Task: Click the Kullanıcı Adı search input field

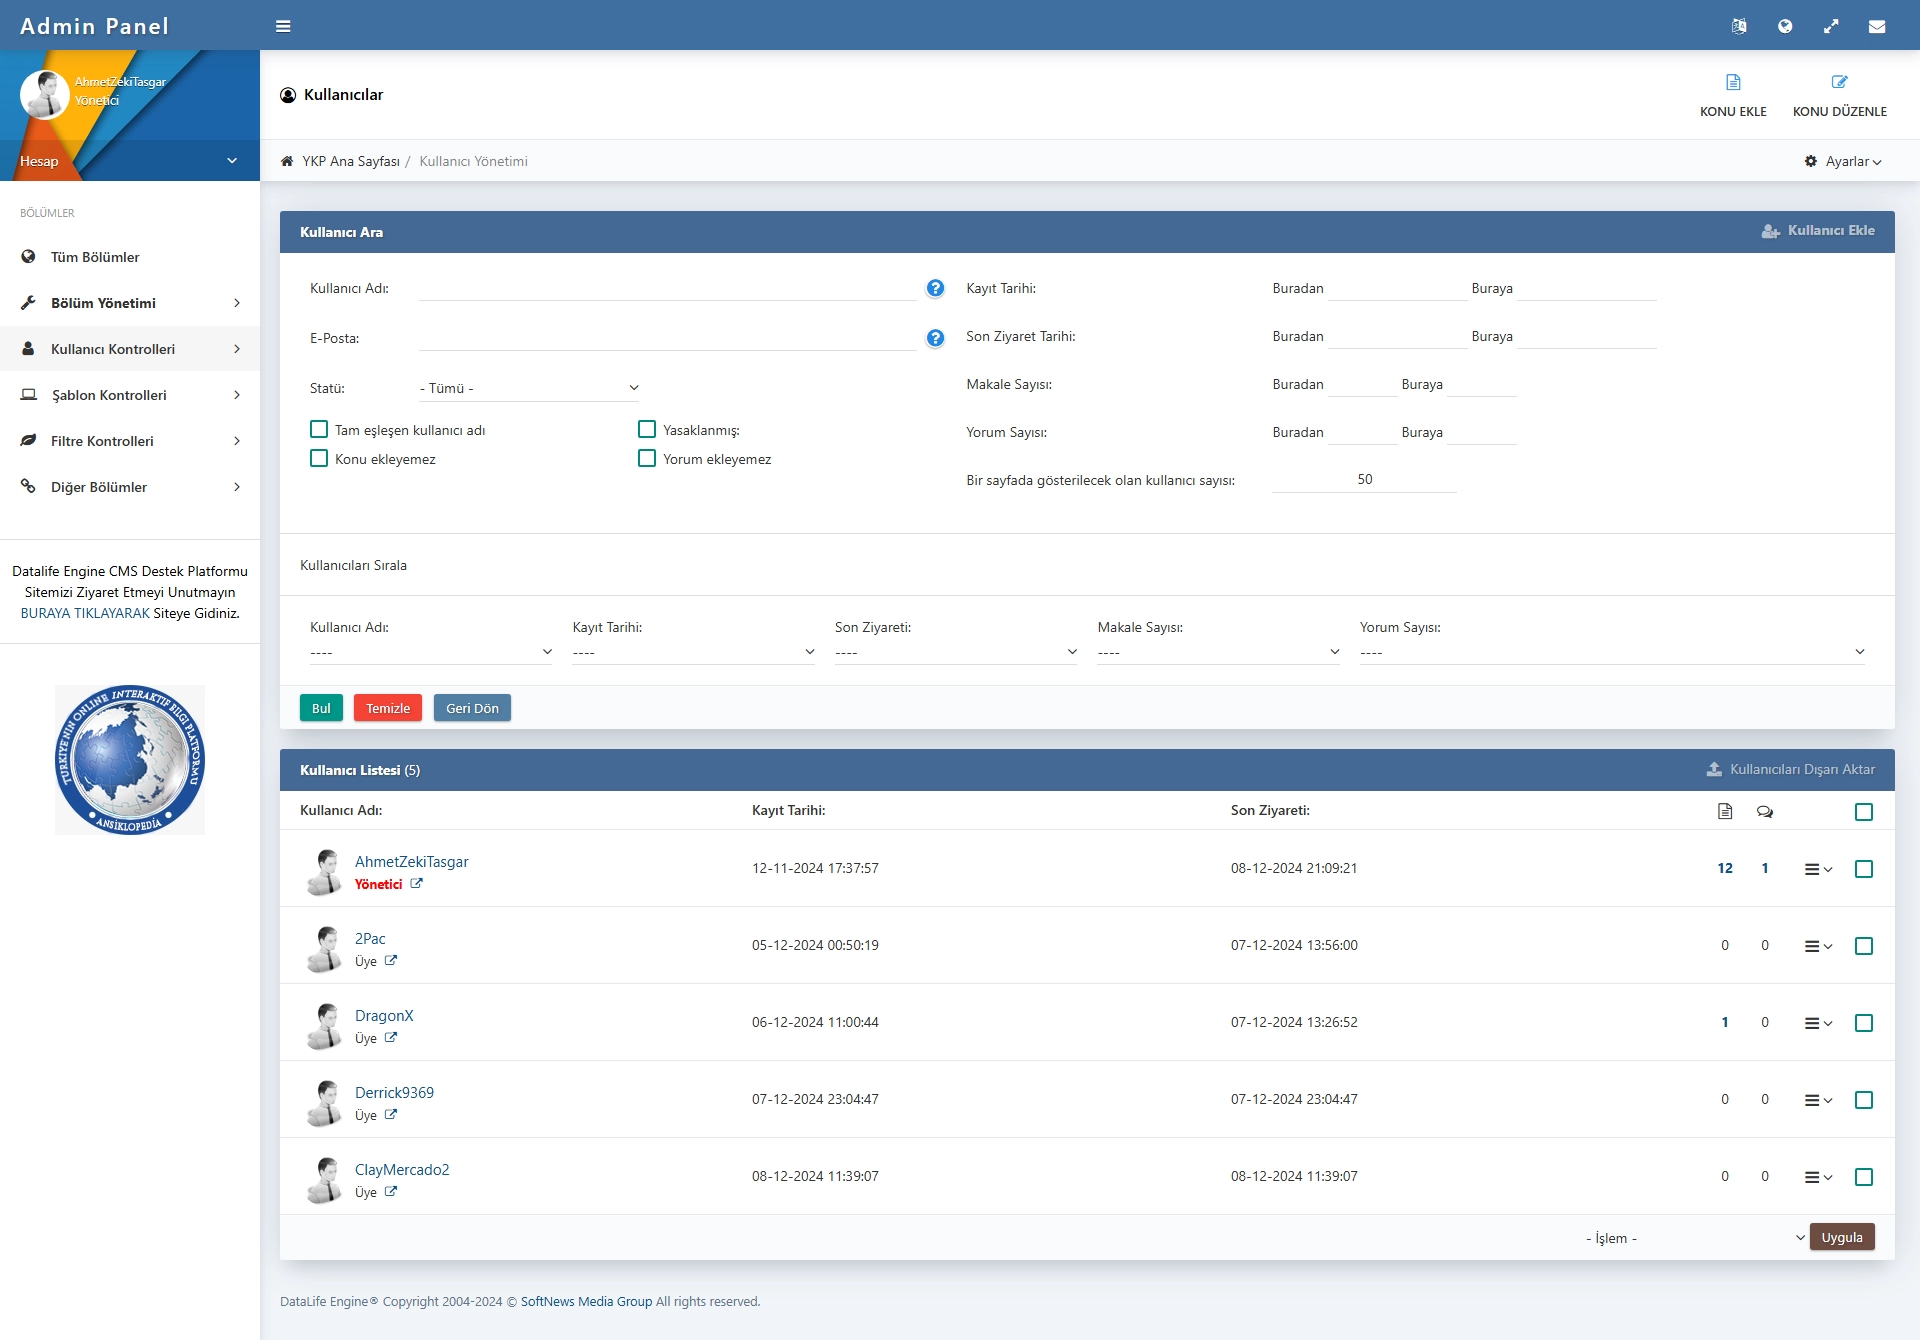Action: 667,288
